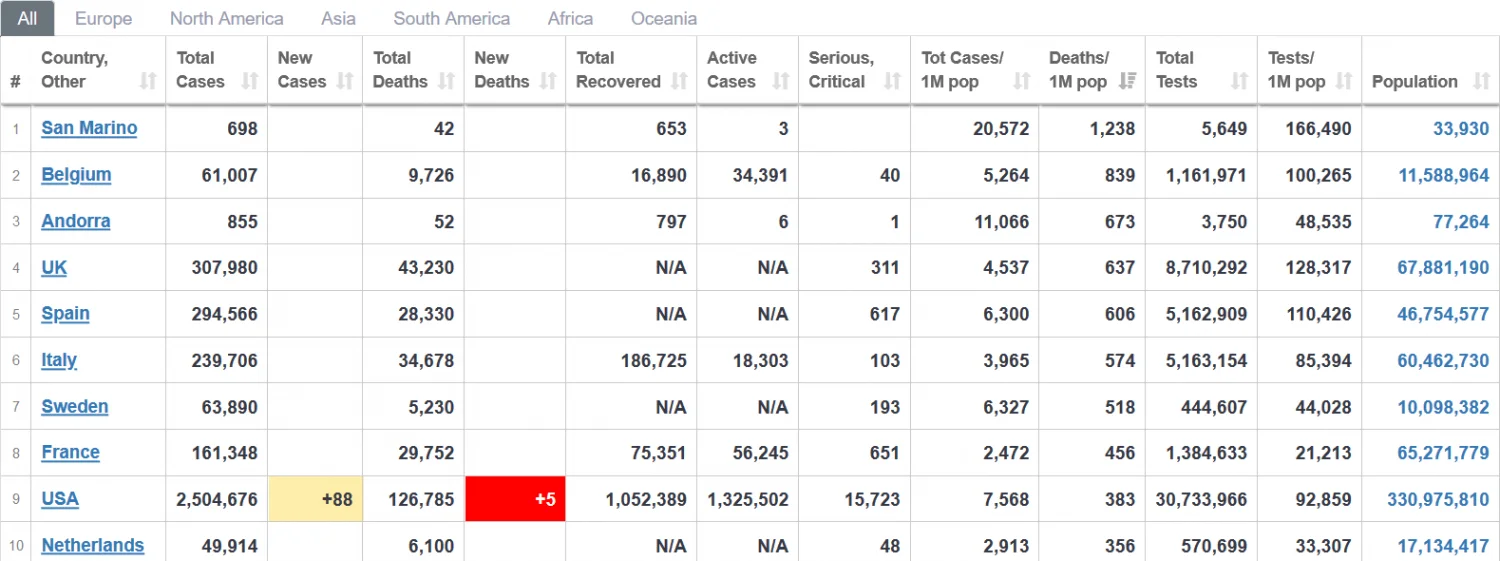Sort by New Deaths column arrows
This screenshot has width=1500, height=561.
pos(548,82)
